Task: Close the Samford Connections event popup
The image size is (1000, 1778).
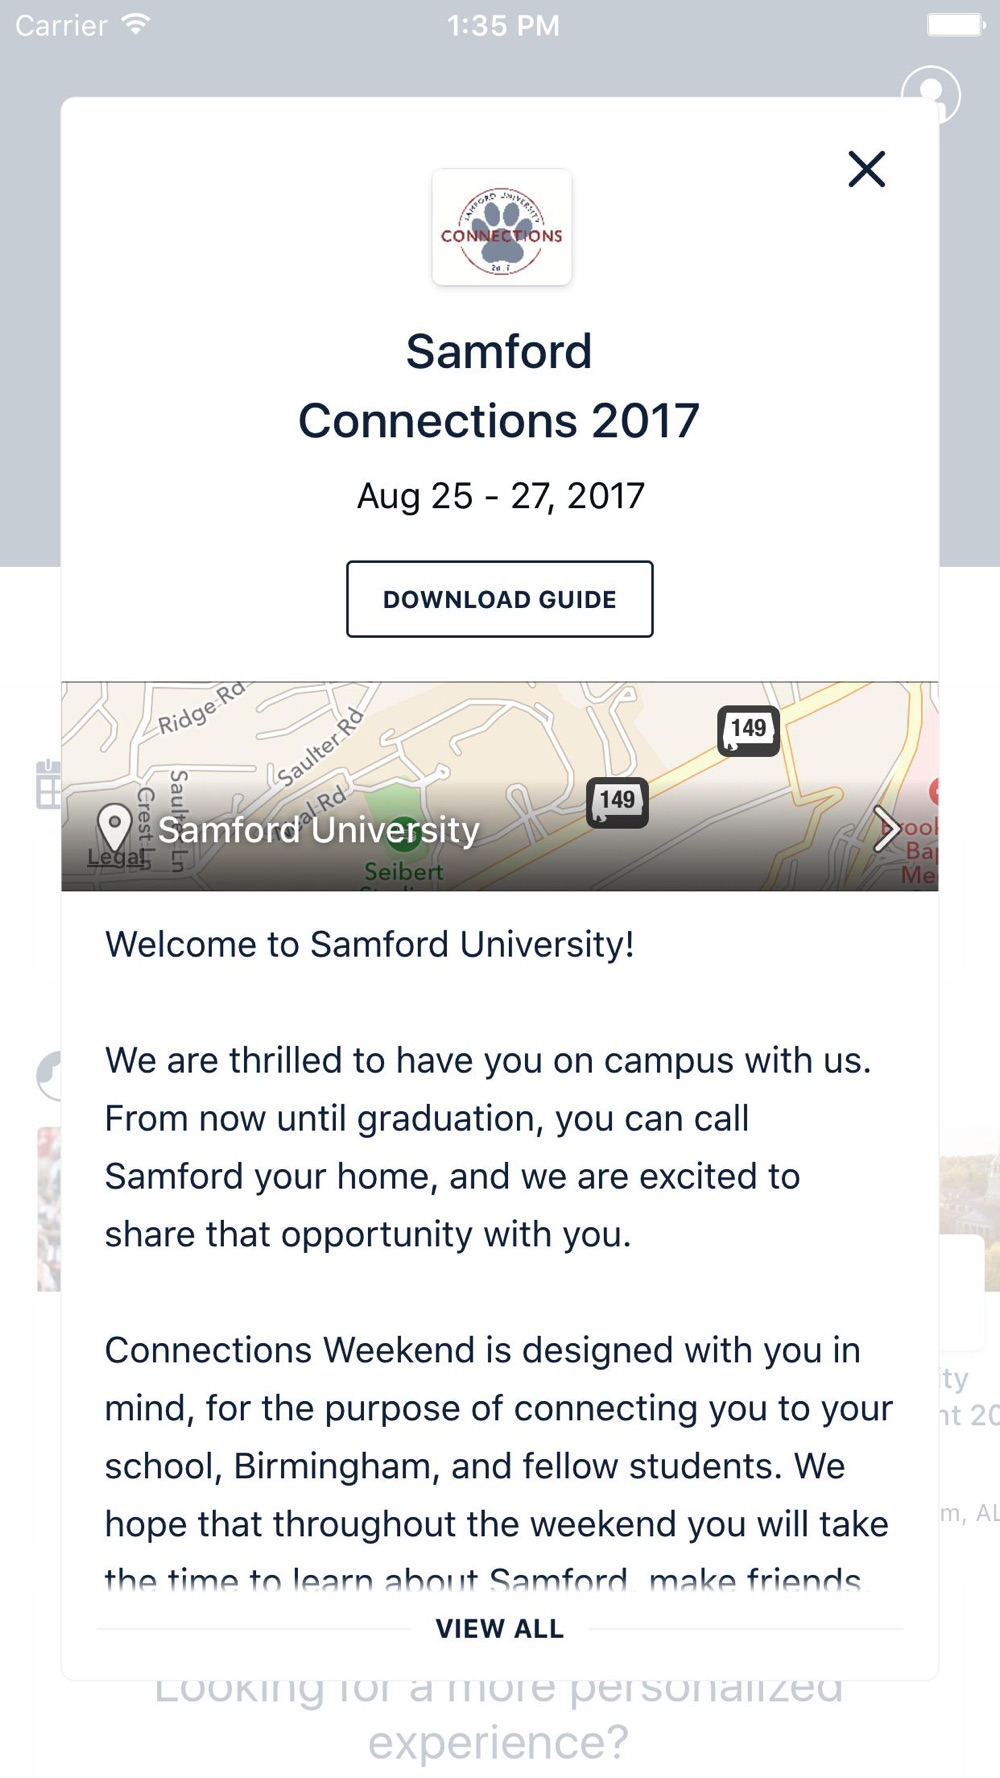Action: [866, 169]
